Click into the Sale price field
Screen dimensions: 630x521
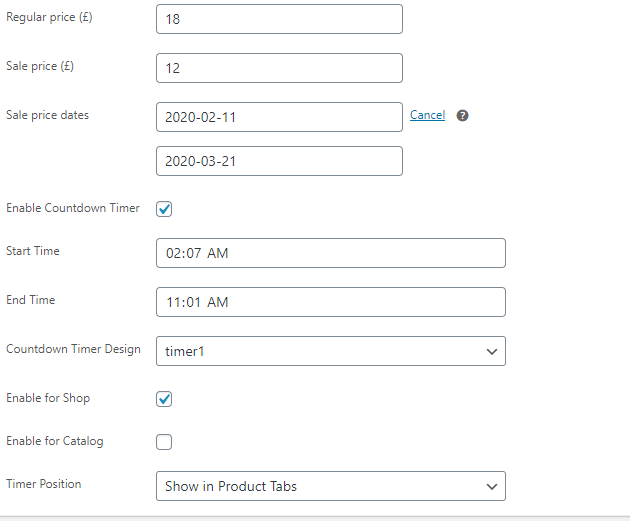click(x=279, y=68)
